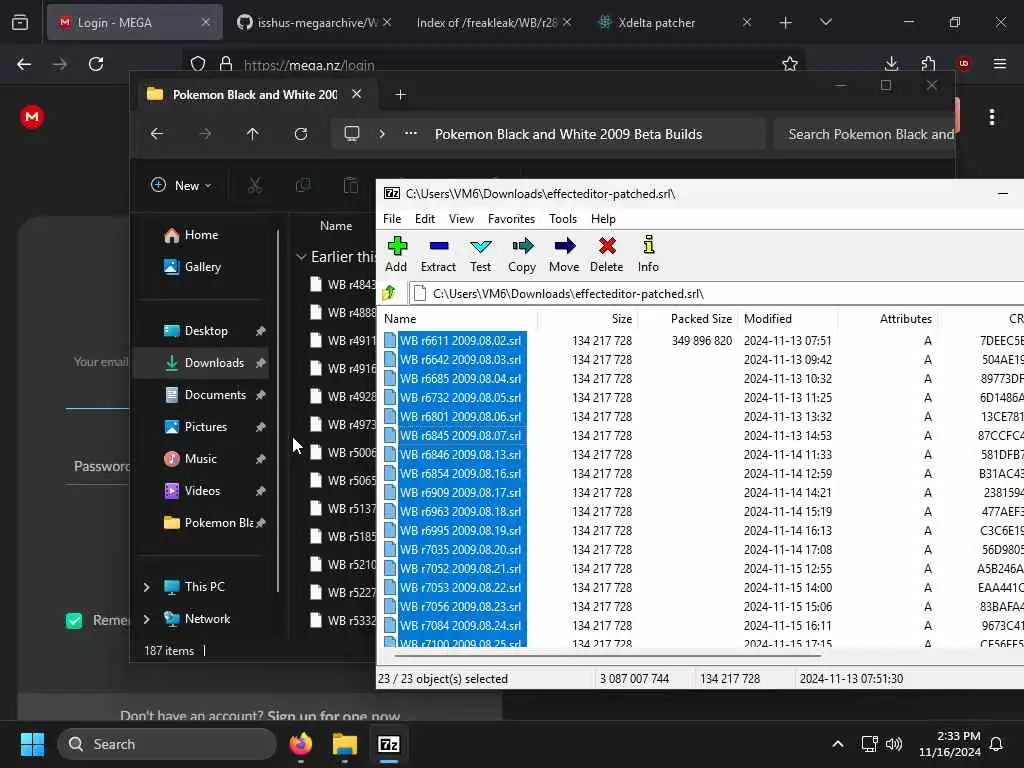Open the Tools menu in 7-Zip
Viewport: 1024px width, 768px height.
562,219
